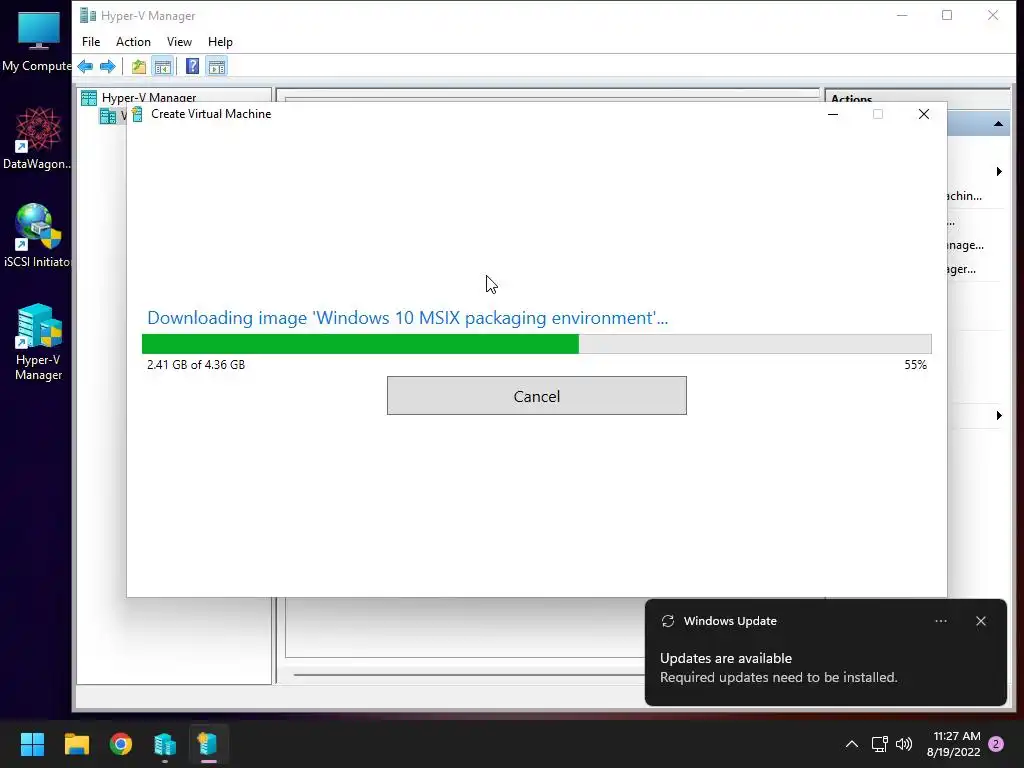This screenshot has width=1024, height=768.
Task: Open File Explorer from the taskbar
Action: pos(76,744)
